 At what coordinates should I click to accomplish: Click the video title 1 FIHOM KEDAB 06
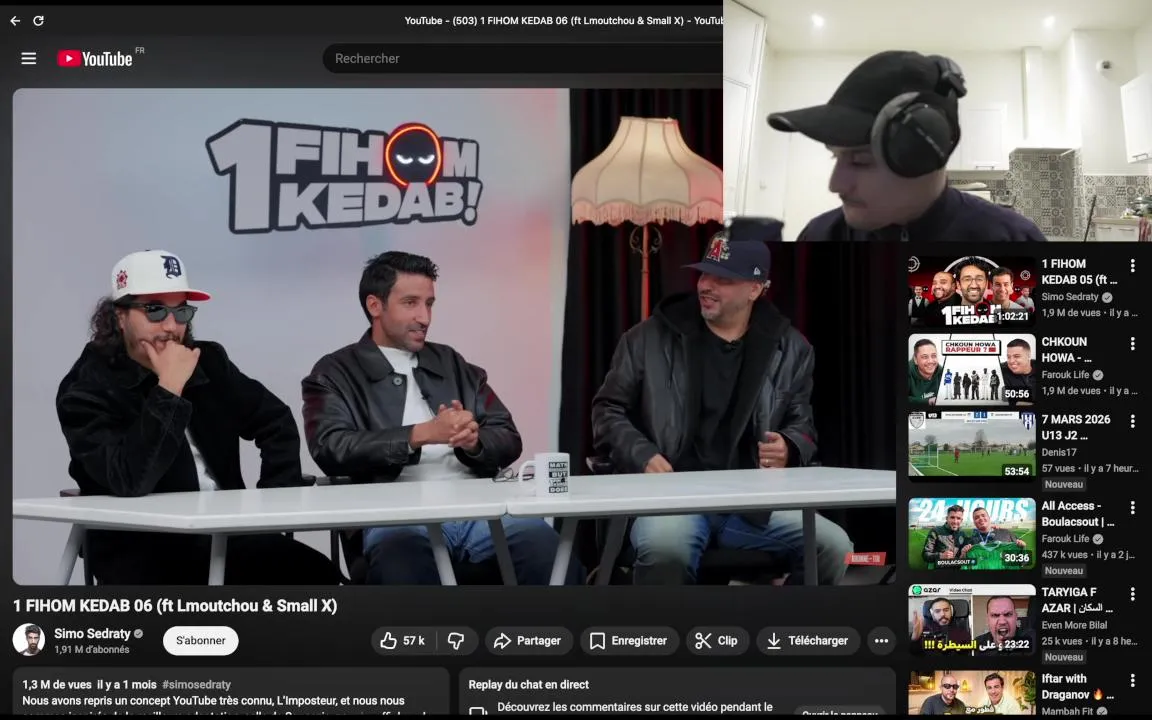click(175, 605)
